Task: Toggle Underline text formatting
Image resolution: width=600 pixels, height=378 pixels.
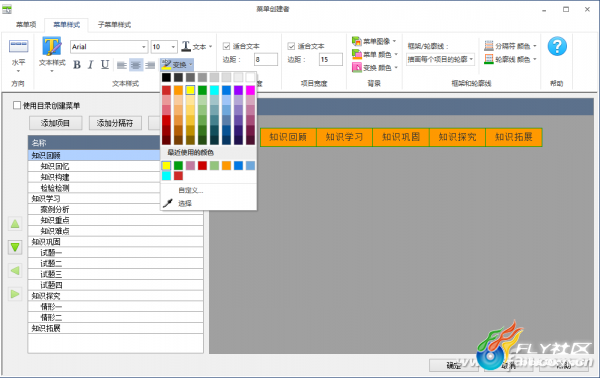Action: click(105, 65)
